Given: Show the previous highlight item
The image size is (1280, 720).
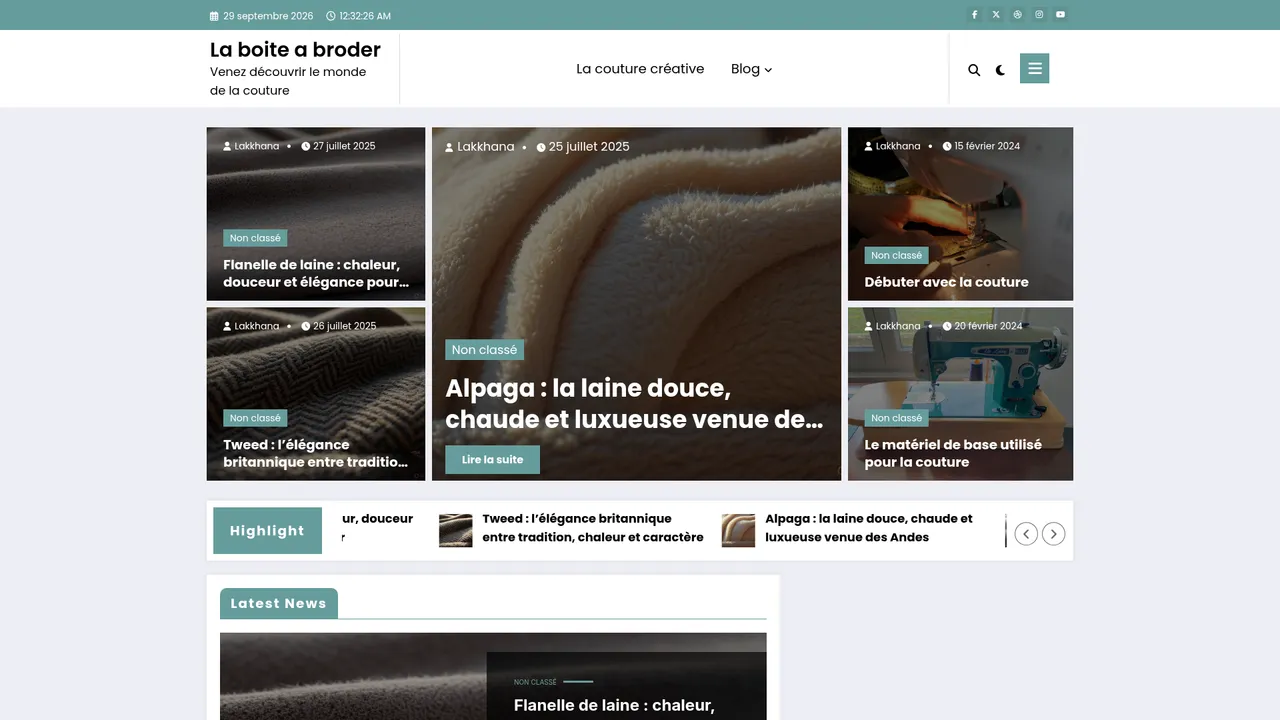Looking at the screenshot, I should (1026, 534).
